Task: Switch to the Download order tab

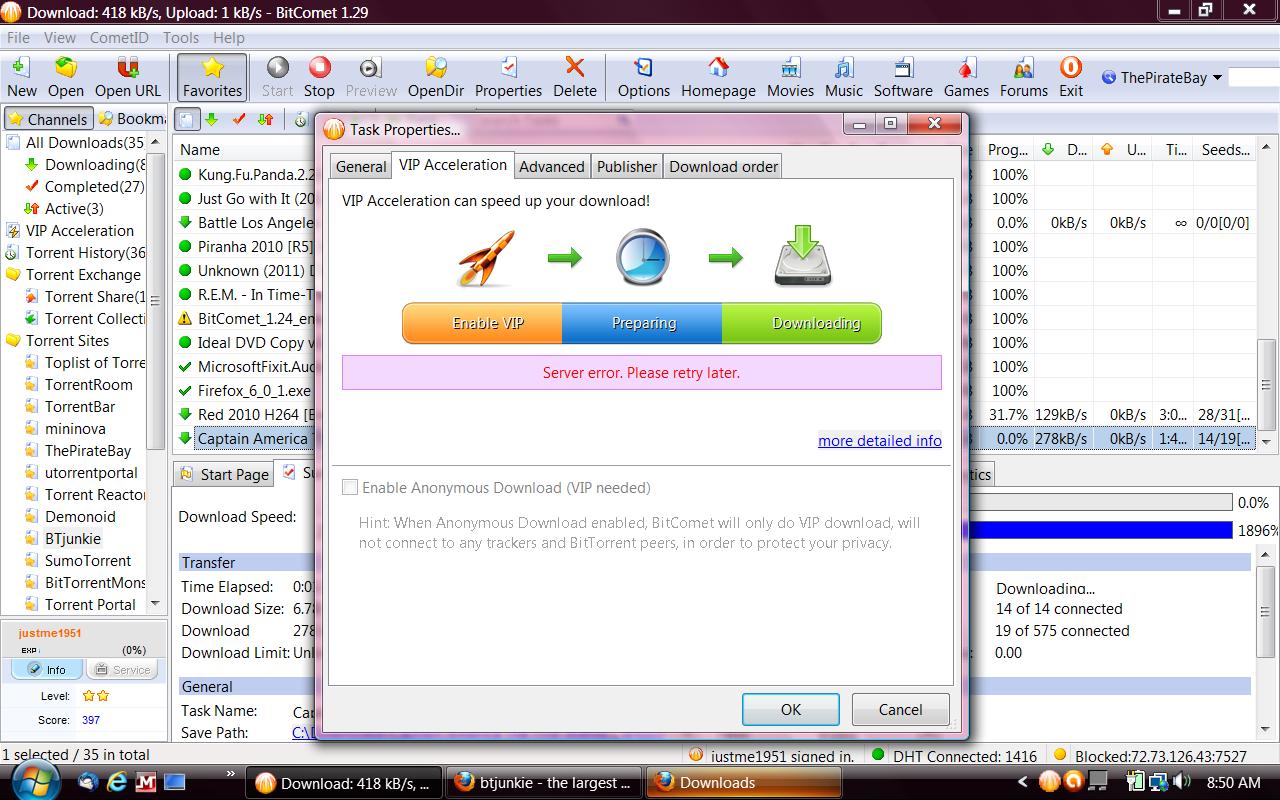Action: [723, 167]
